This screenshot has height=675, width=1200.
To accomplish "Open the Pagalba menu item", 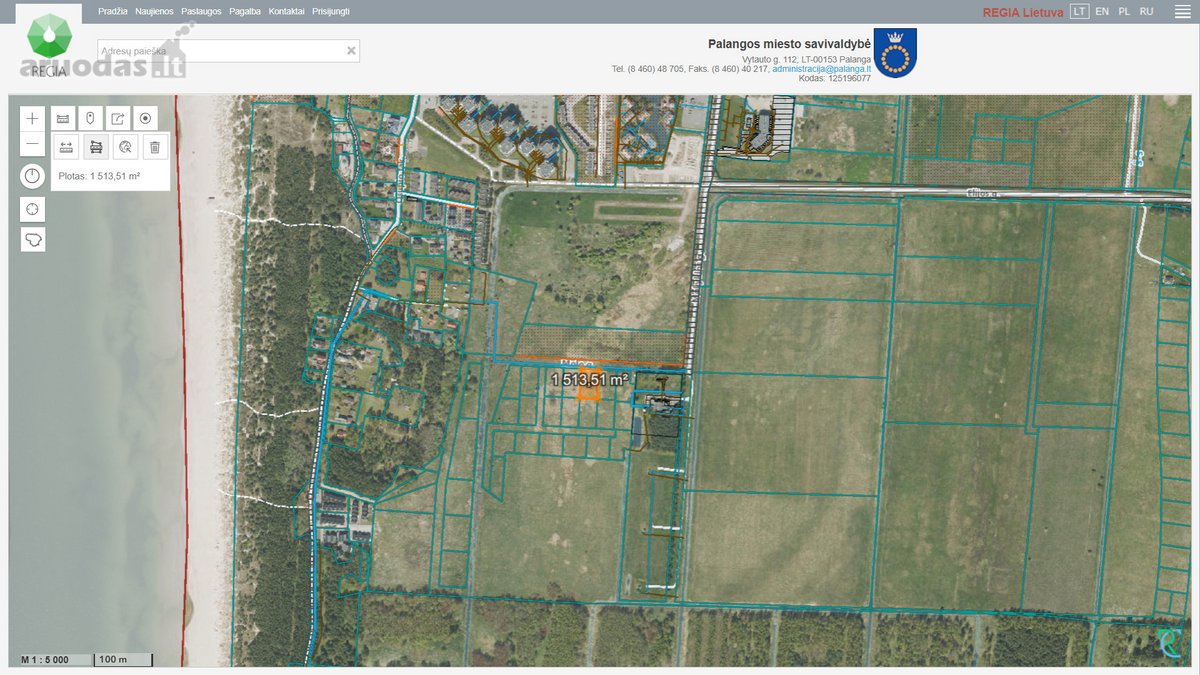I will pos(245,11).
